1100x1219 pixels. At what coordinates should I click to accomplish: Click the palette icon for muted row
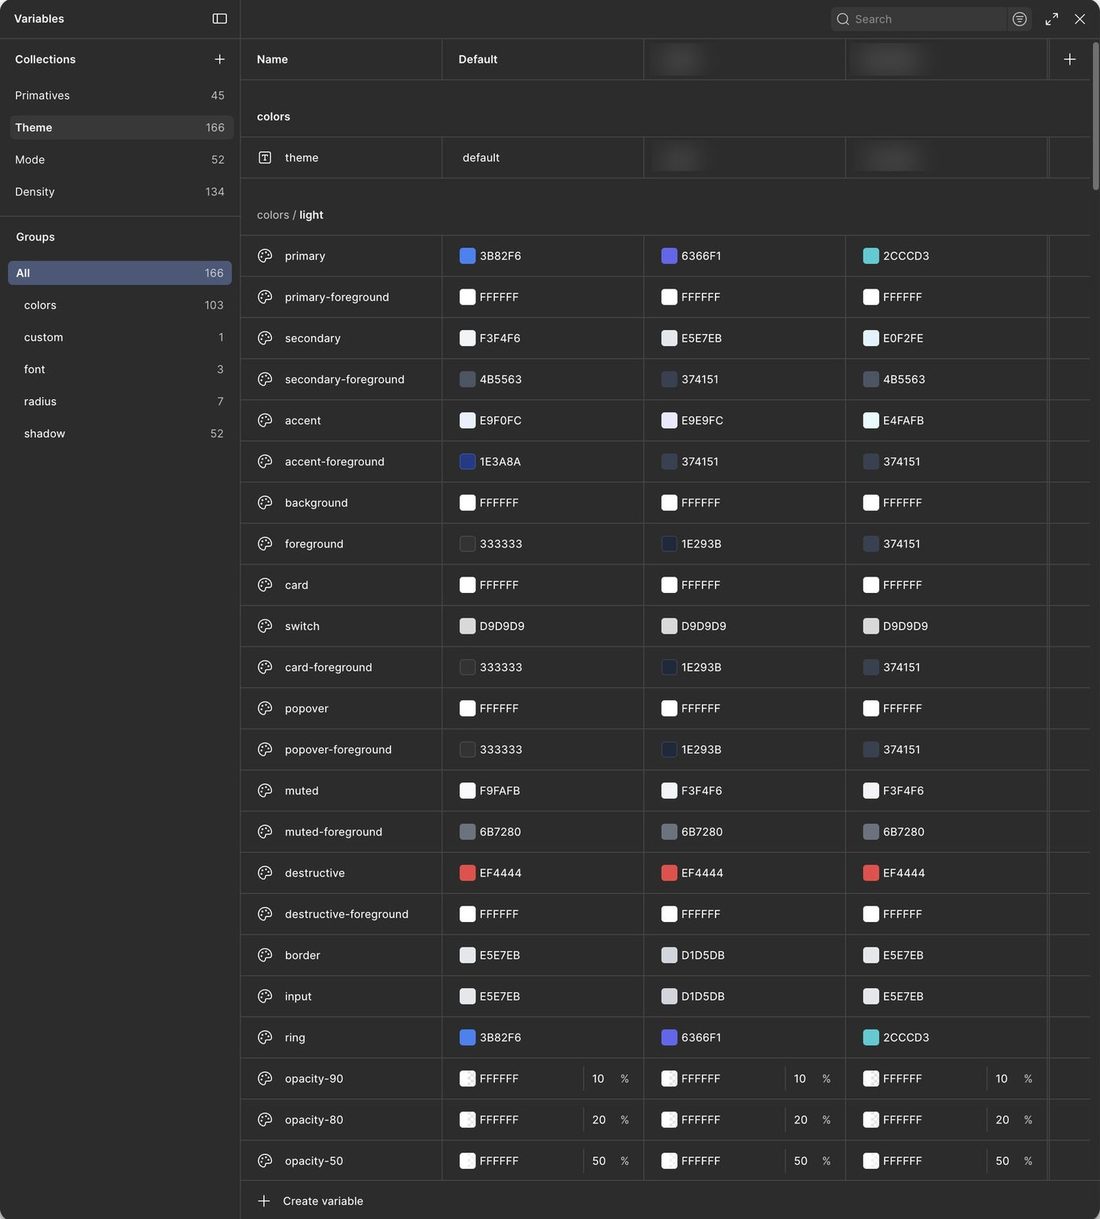click(x=265, y=791)
